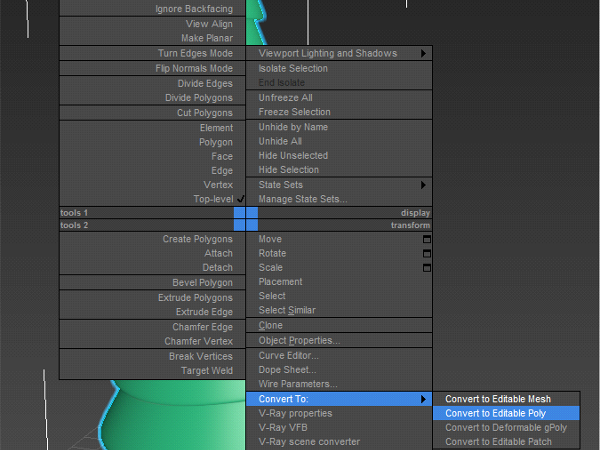This screenshot has height=450, width=600.
Task: Choose Convert to Editable Poly
Action: [x=506, y=413]
